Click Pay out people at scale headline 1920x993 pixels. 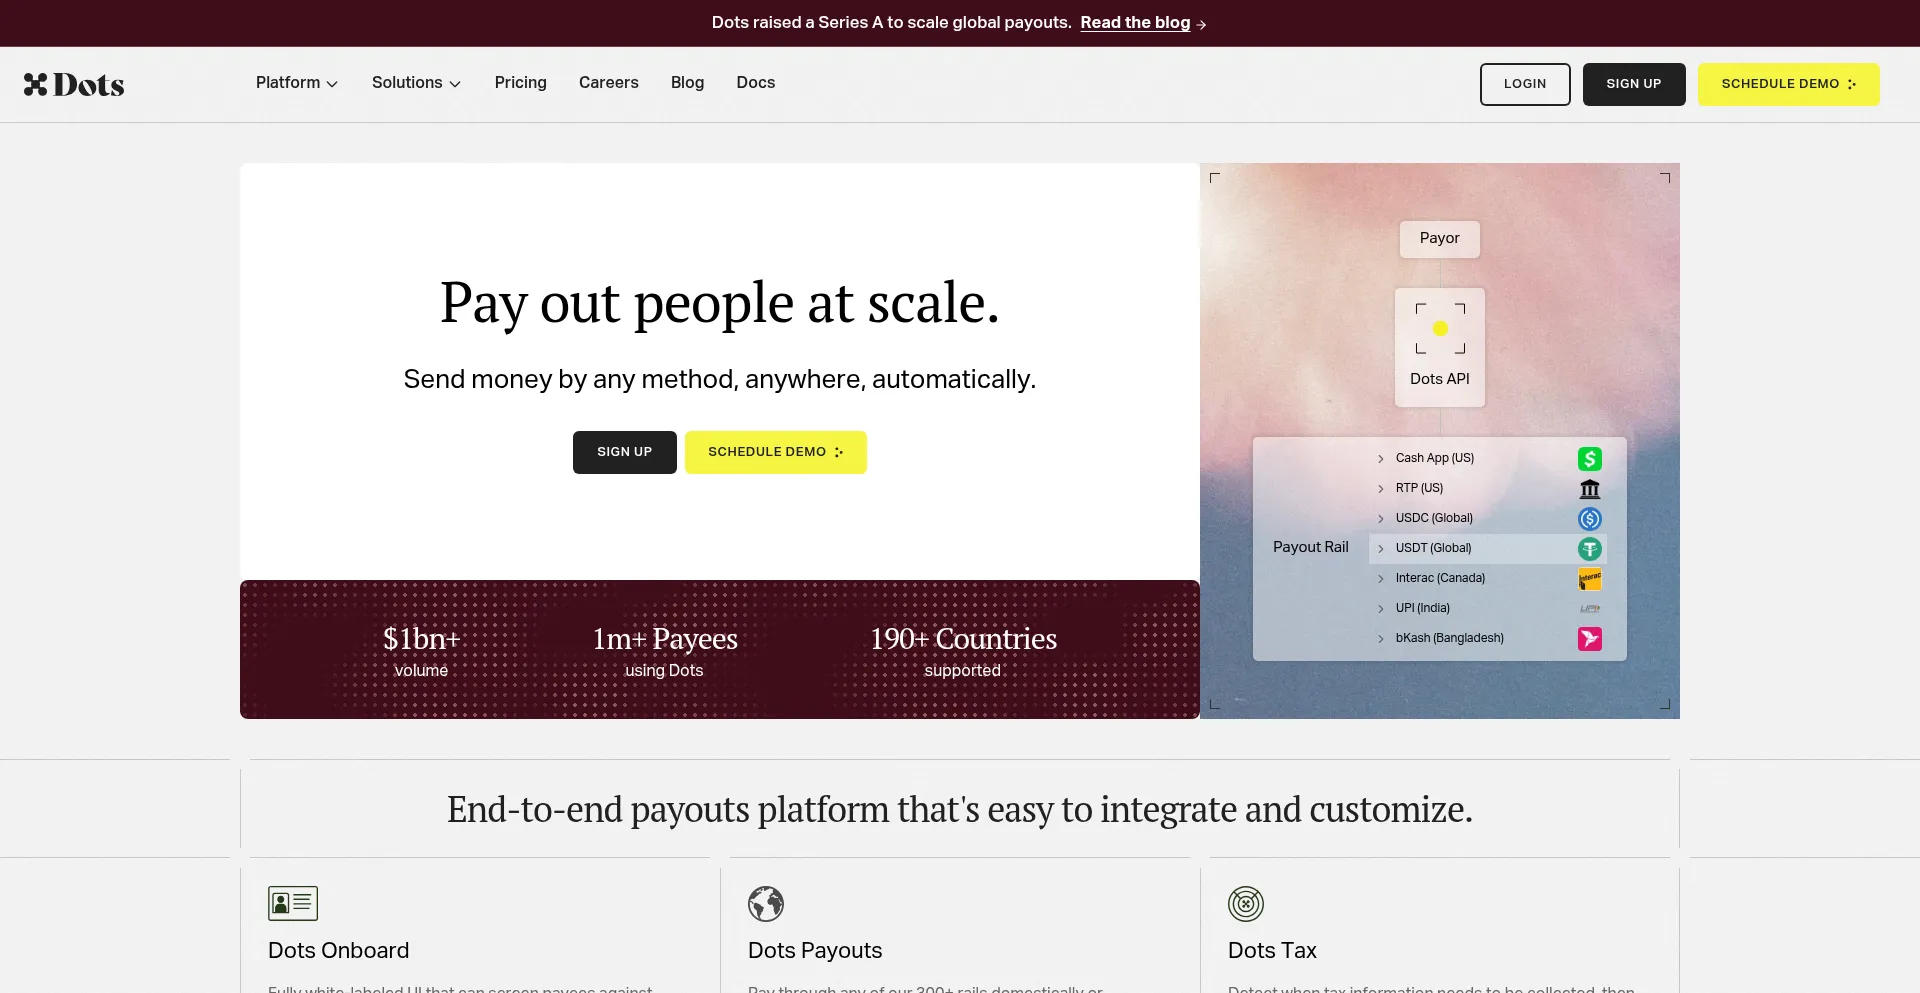[x=720, y=303]
